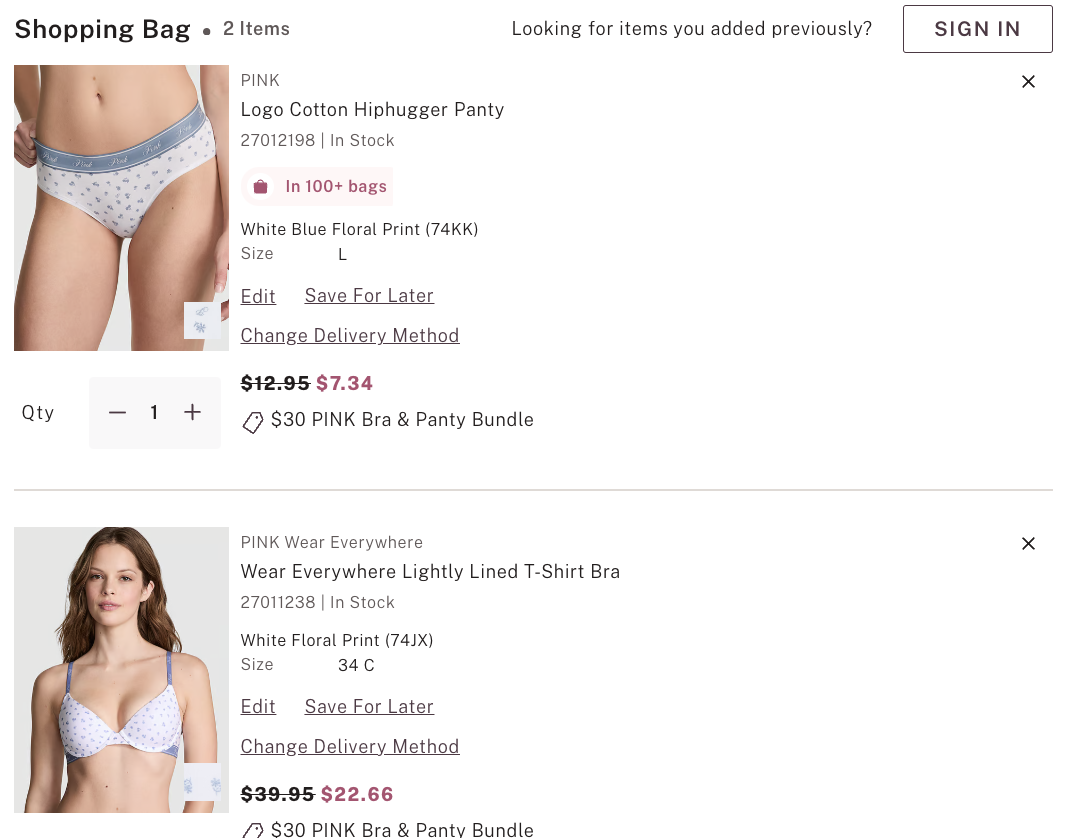
Task: Remove the Wear Everywhere T-Shirt Bra item
Action: pos(1028,544)
